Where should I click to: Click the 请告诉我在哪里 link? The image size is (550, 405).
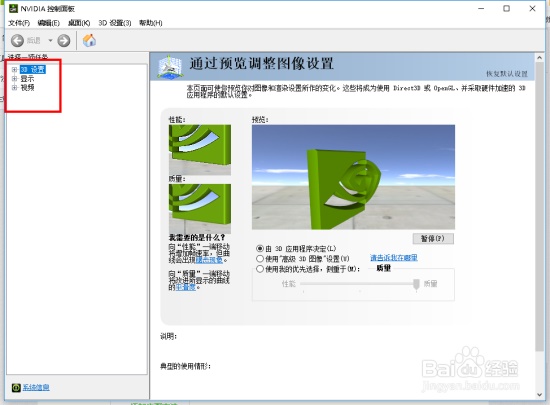394,258
